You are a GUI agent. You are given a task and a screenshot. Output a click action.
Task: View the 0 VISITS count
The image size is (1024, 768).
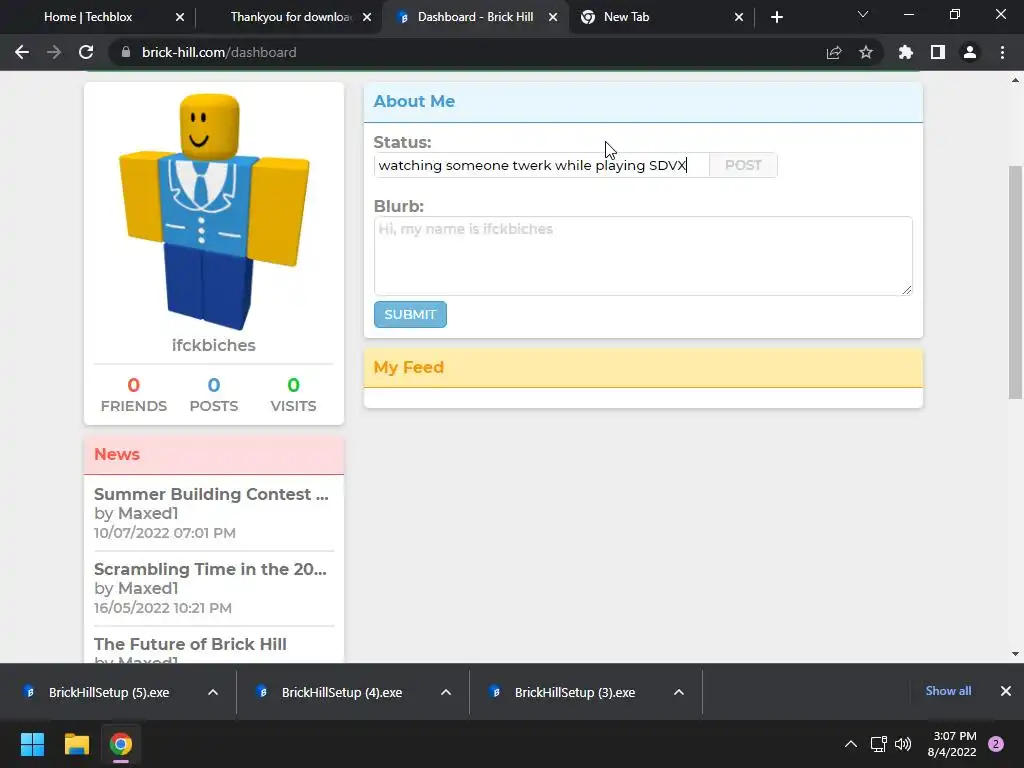[293, 395]
